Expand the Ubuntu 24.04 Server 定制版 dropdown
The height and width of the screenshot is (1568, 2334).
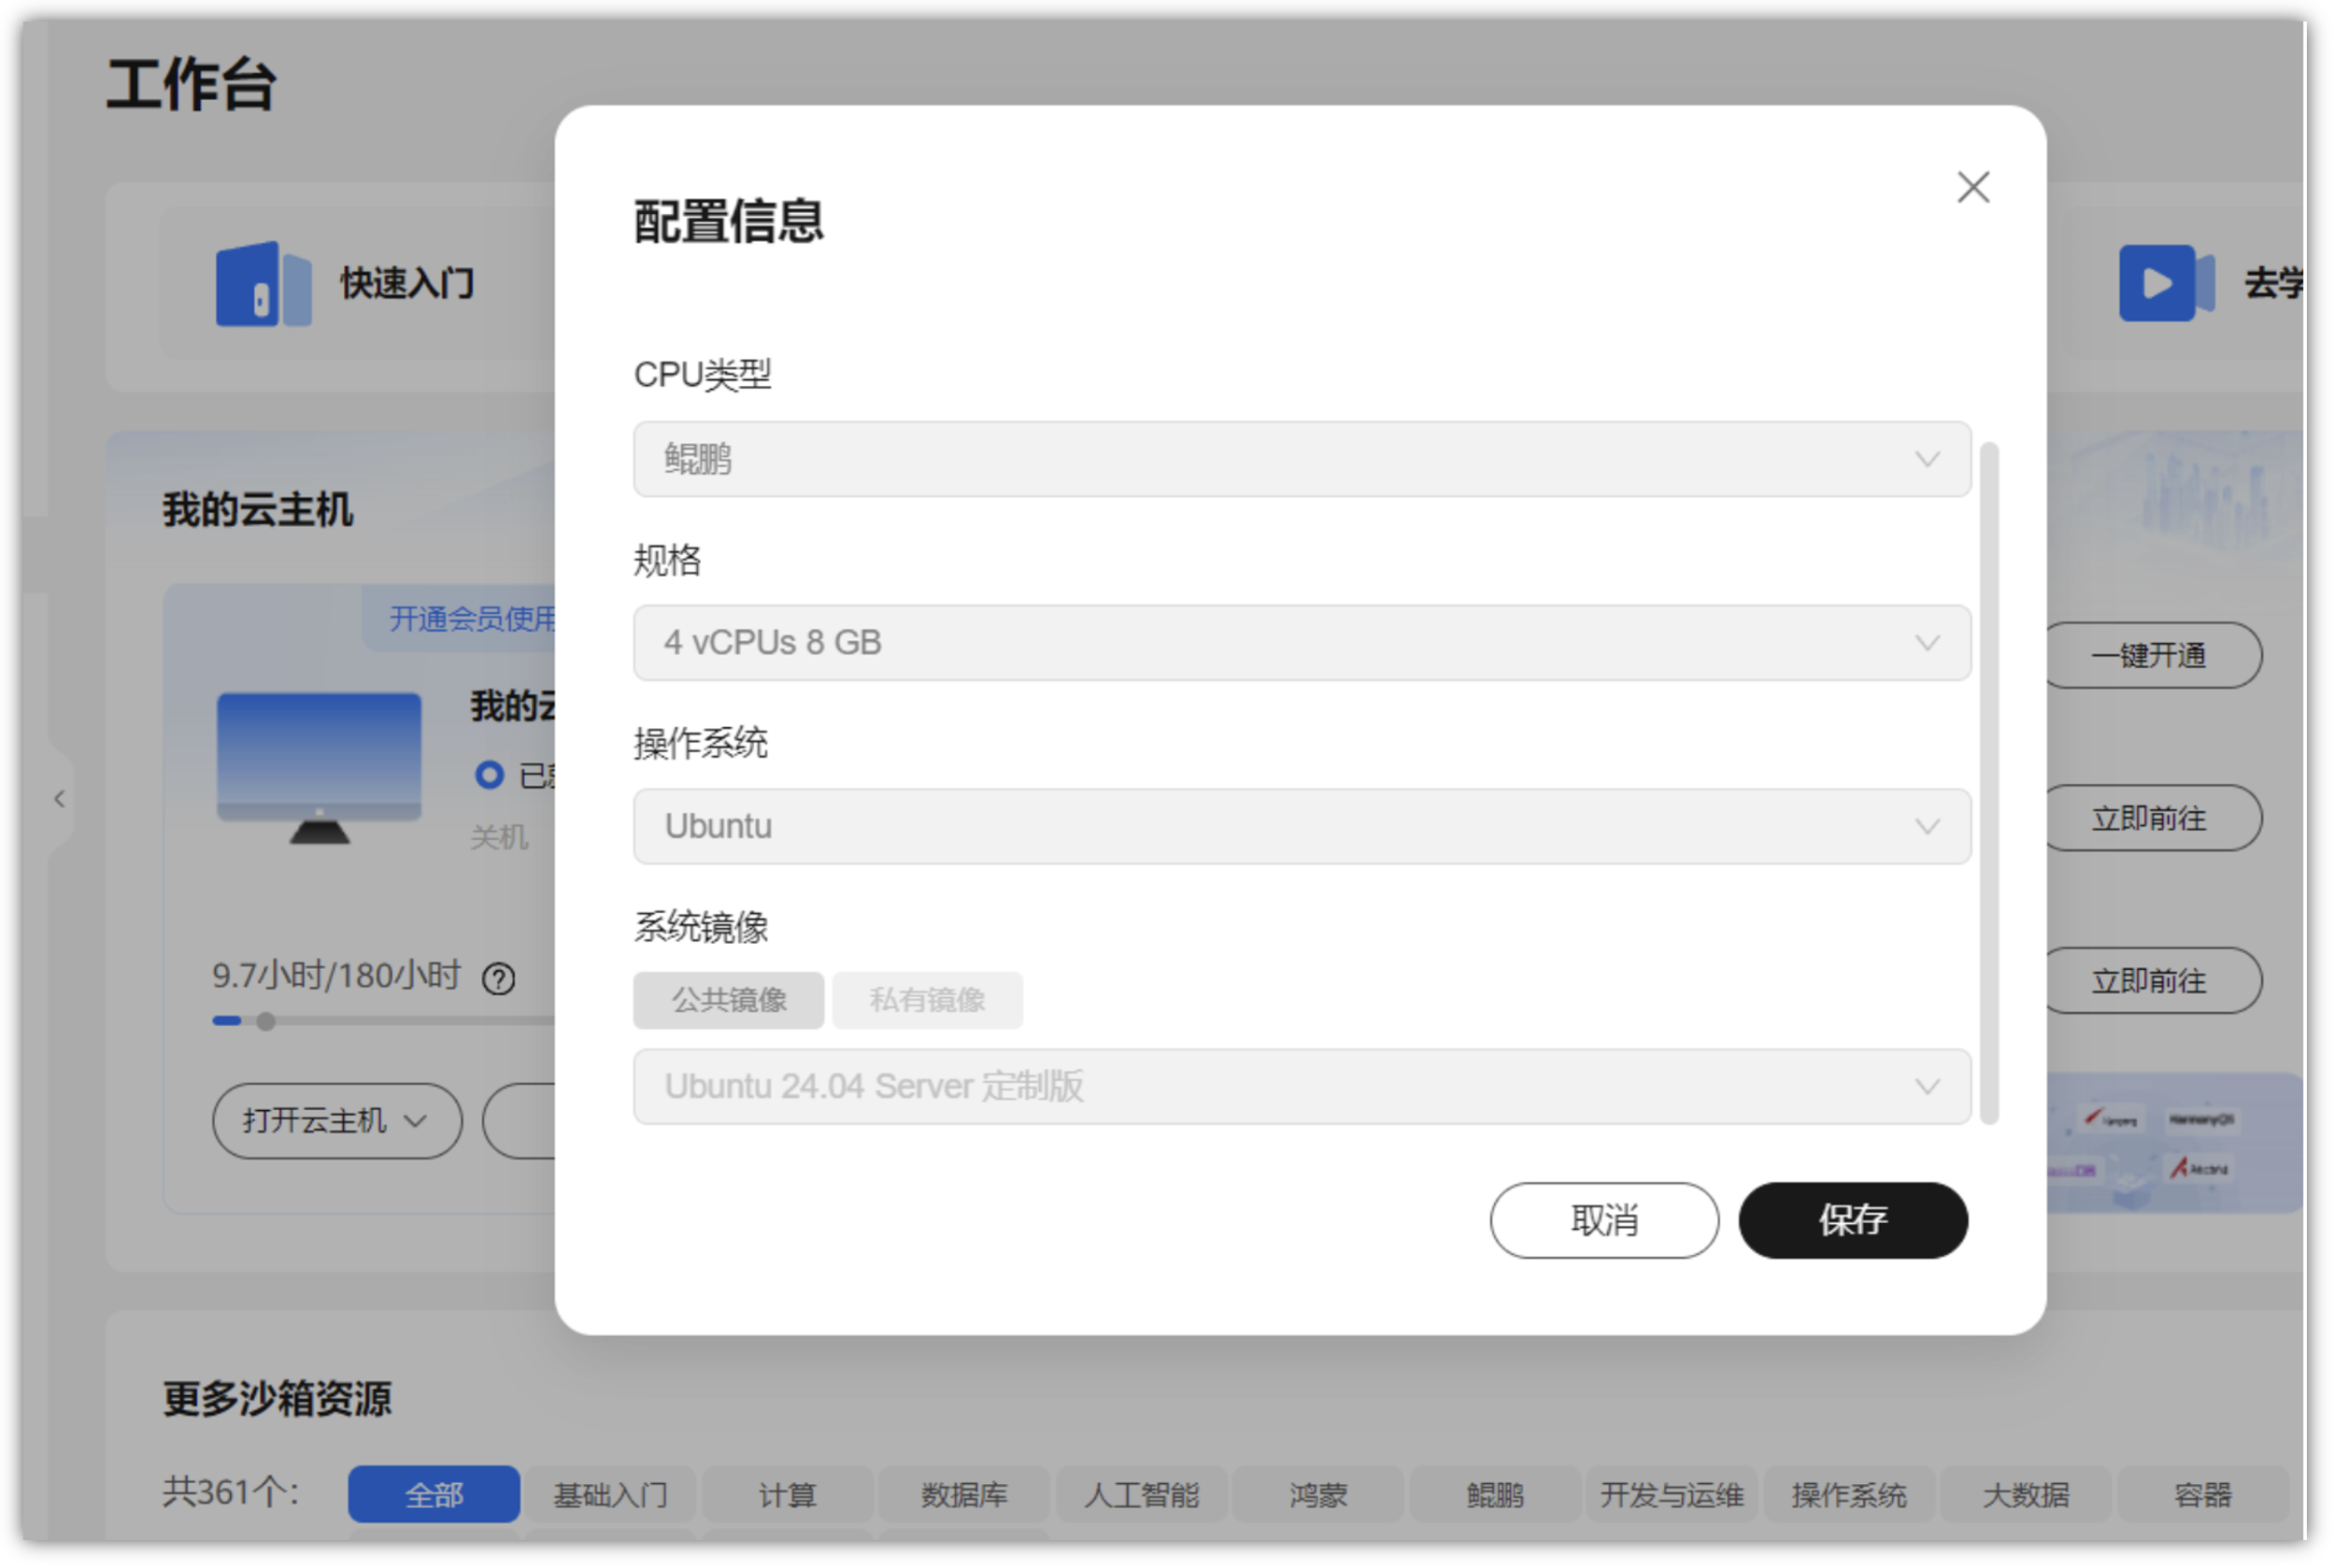(x=1301, y=1086)
